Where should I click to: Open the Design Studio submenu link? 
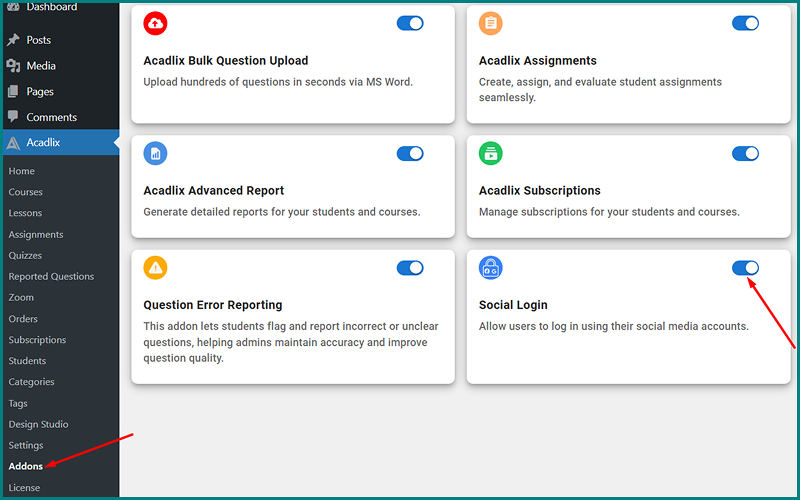click(37, 424)
